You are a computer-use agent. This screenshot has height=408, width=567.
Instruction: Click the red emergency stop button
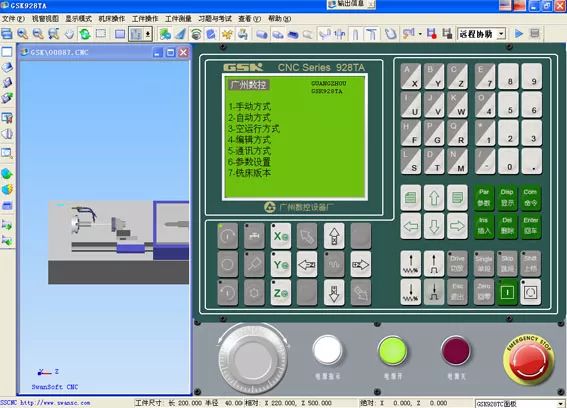(529, 360)
